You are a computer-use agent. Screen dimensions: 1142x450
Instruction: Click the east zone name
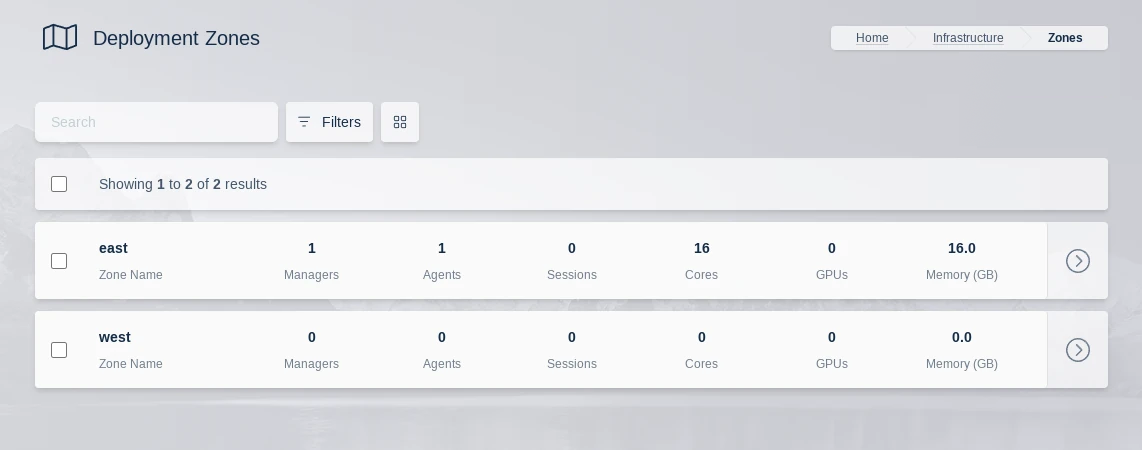pos(113,248)
